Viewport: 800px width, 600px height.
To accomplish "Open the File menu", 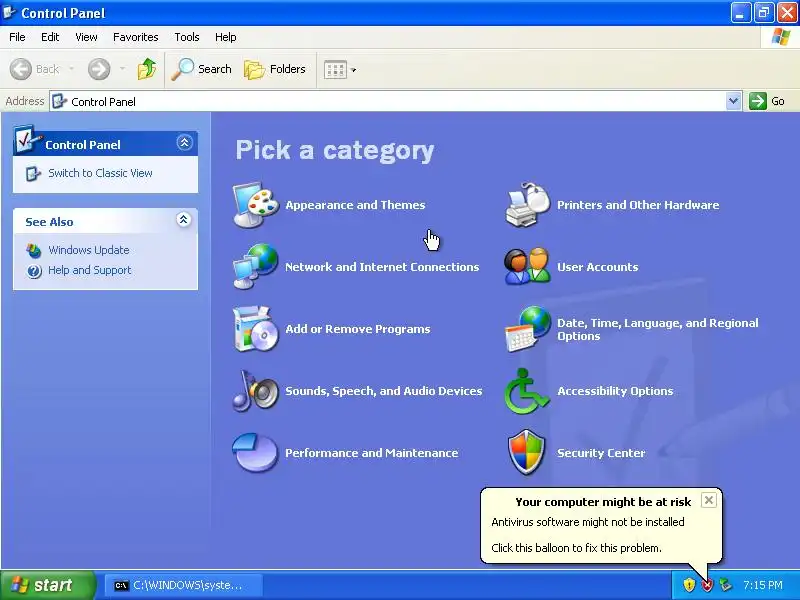I will [x=17, y=37].
